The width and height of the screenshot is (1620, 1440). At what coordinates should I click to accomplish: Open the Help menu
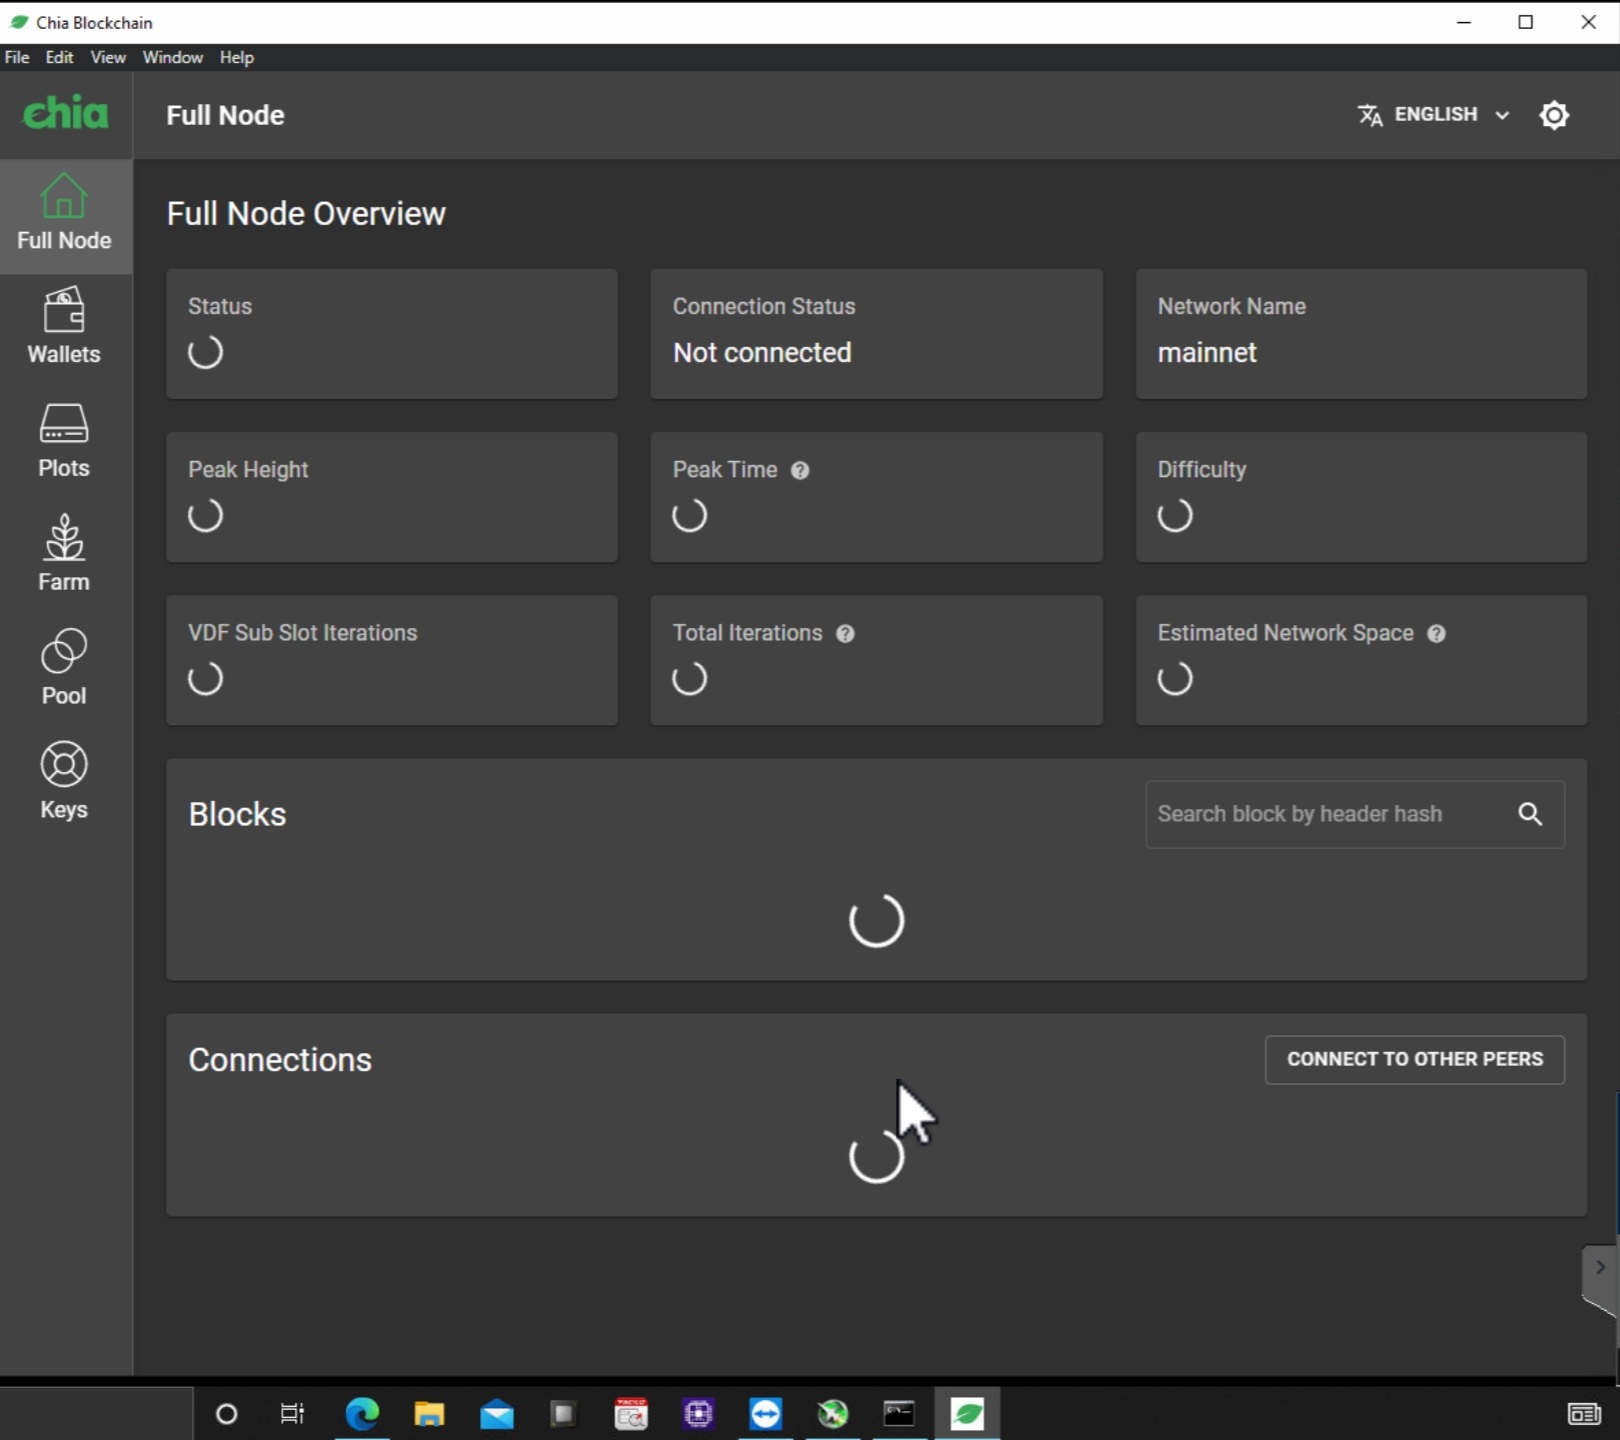pos(237,57)
